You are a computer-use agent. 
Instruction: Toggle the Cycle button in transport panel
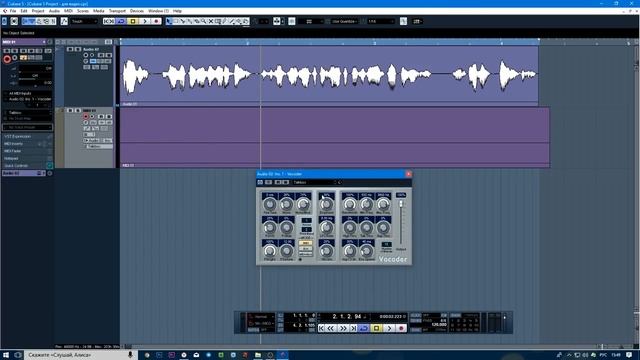[364, 328]
